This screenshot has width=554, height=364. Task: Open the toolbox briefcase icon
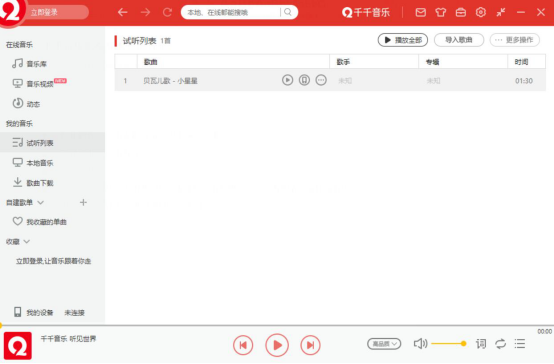coord(461,12)
